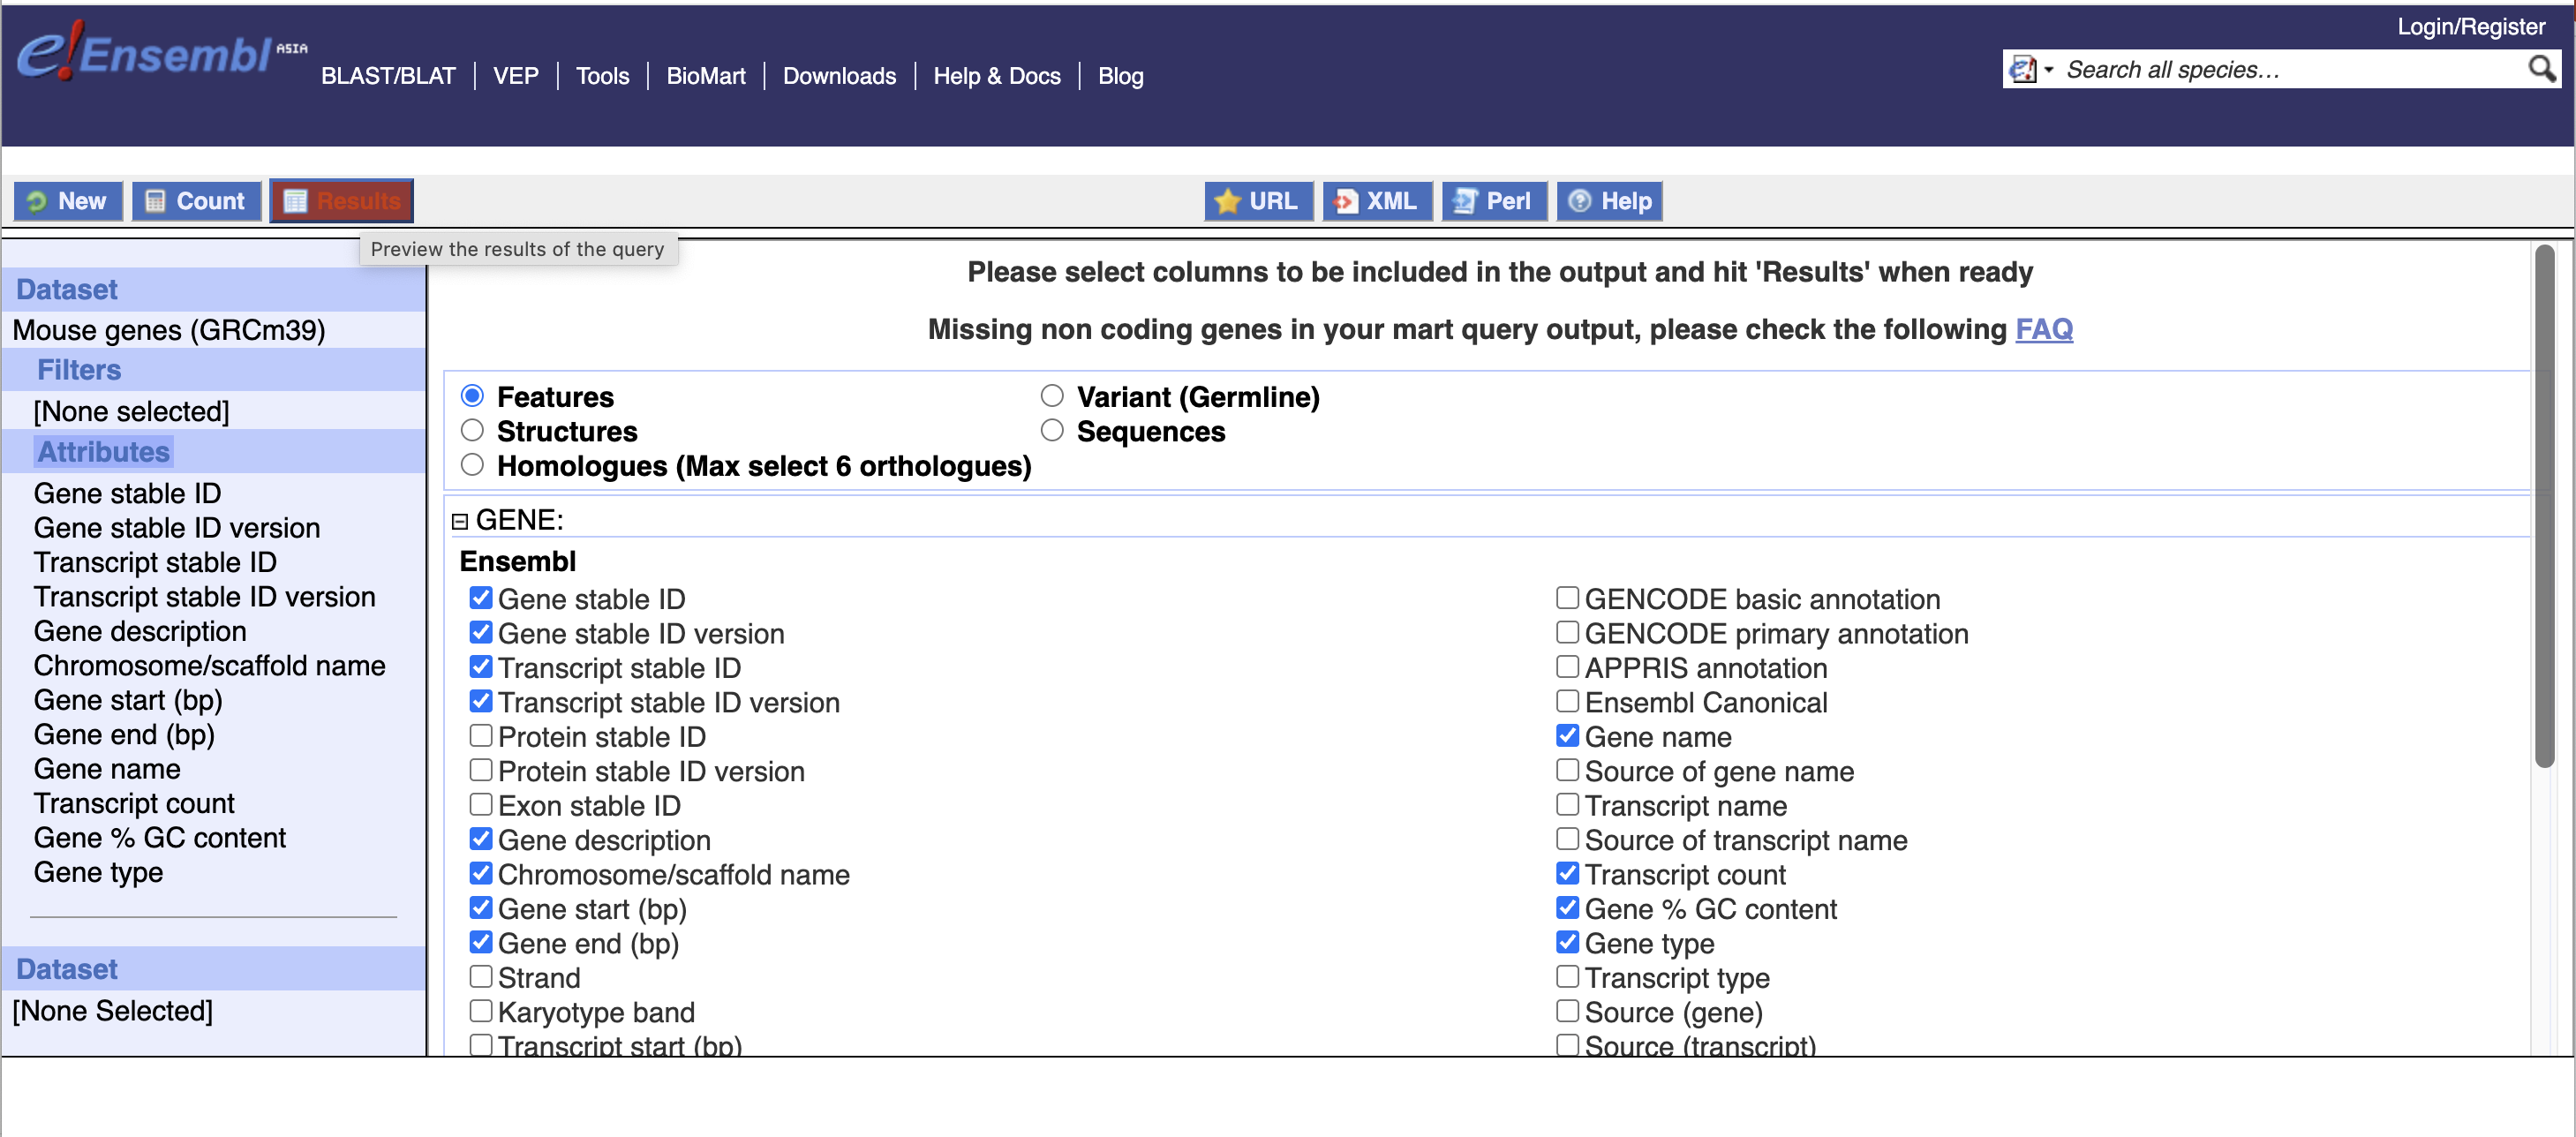Uncheck Chromosome/scaffold name checkbox
The image size is (2576, 1137).
pyautogui.click(x=481, y=874)
